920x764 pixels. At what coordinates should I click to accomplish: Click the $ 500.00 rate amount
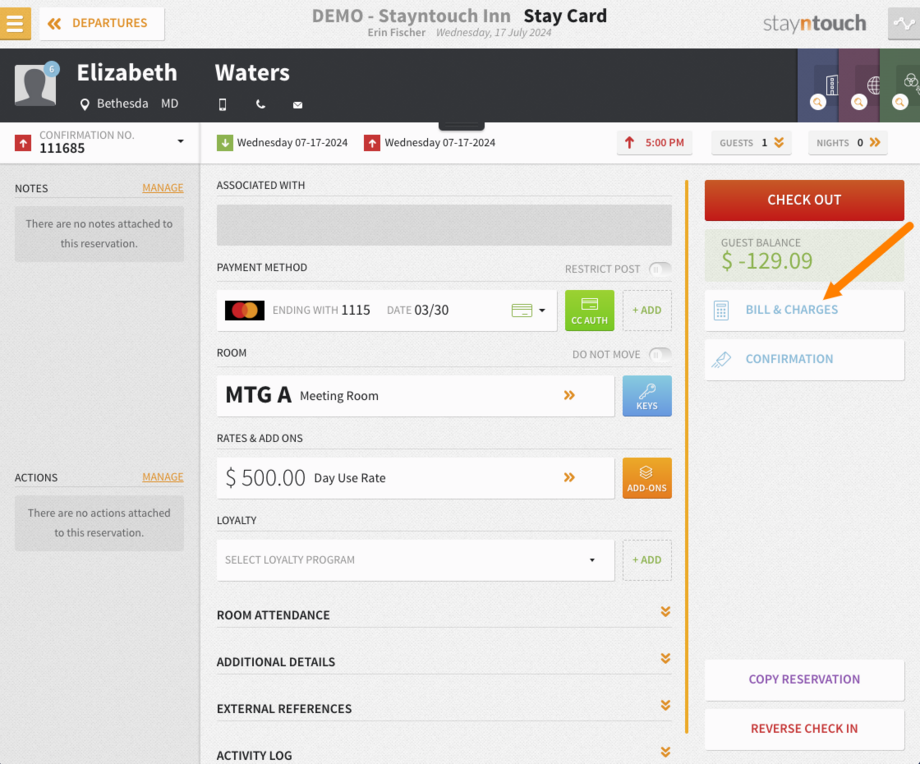click(265, 478)
